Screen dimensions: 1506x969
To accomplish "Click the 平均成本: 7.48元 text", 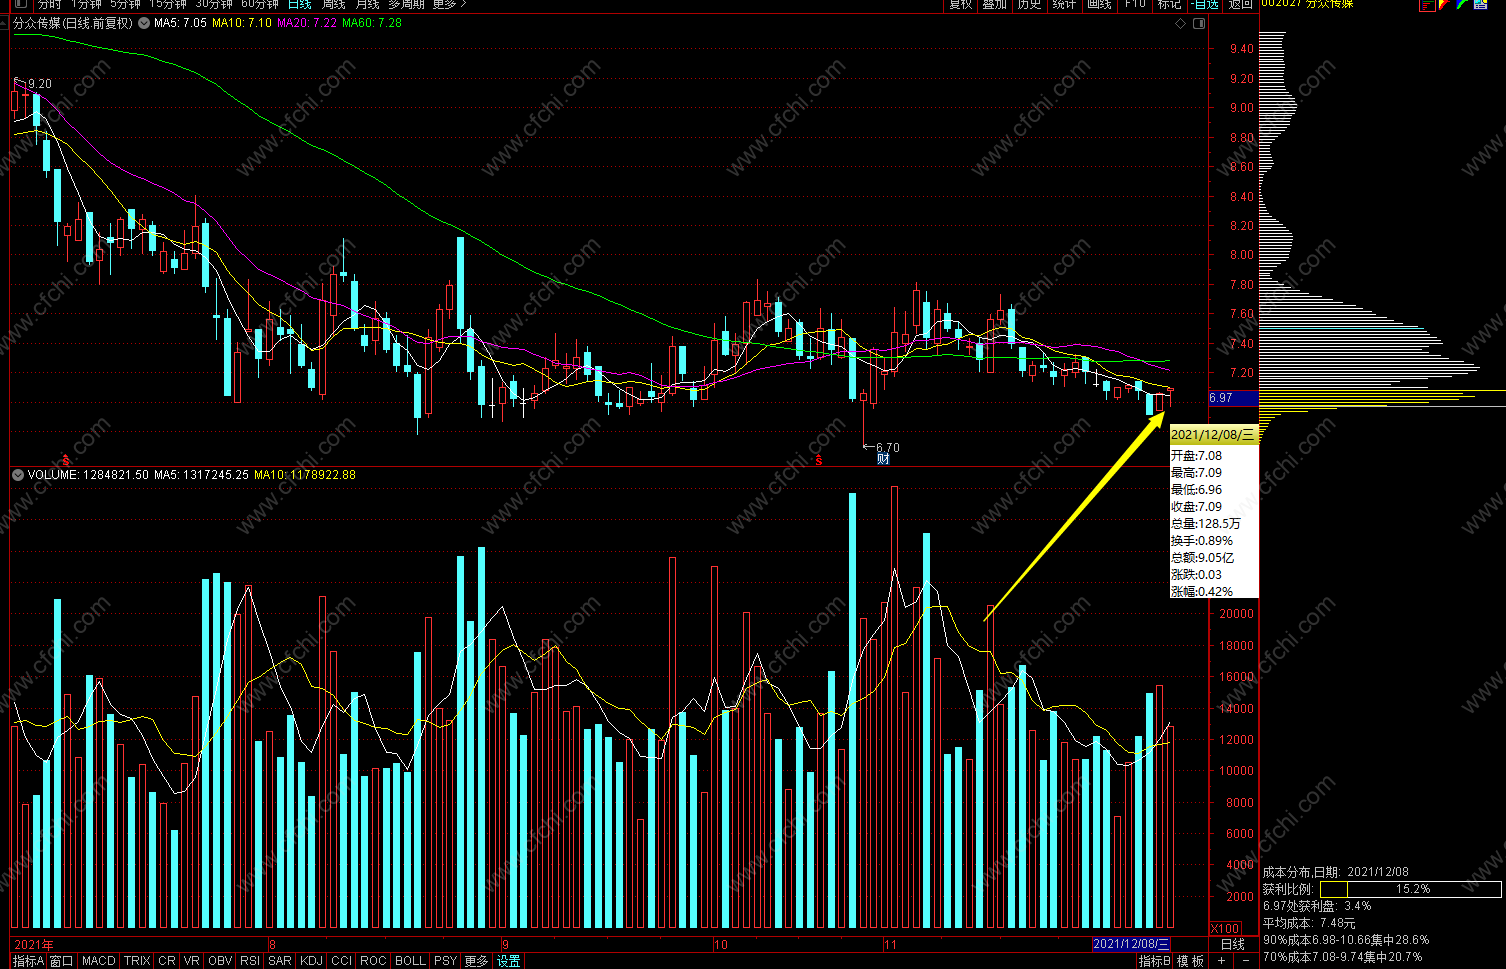I will point(1309,923).
